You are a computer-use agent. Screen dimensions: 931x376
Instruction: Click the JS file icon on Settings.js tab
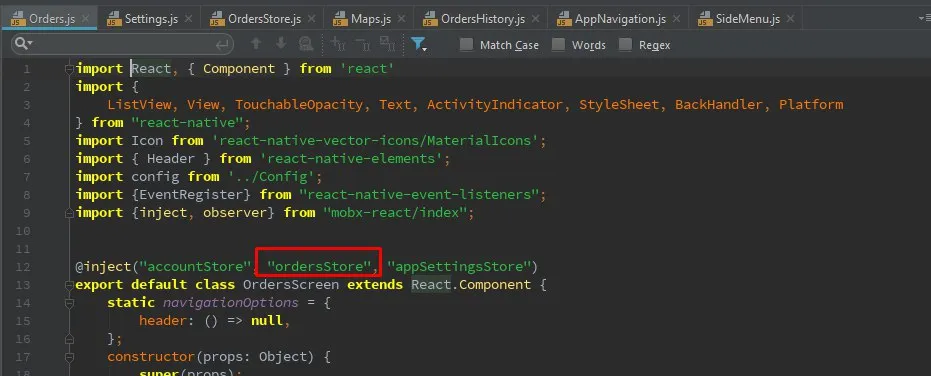coord(114,19)
